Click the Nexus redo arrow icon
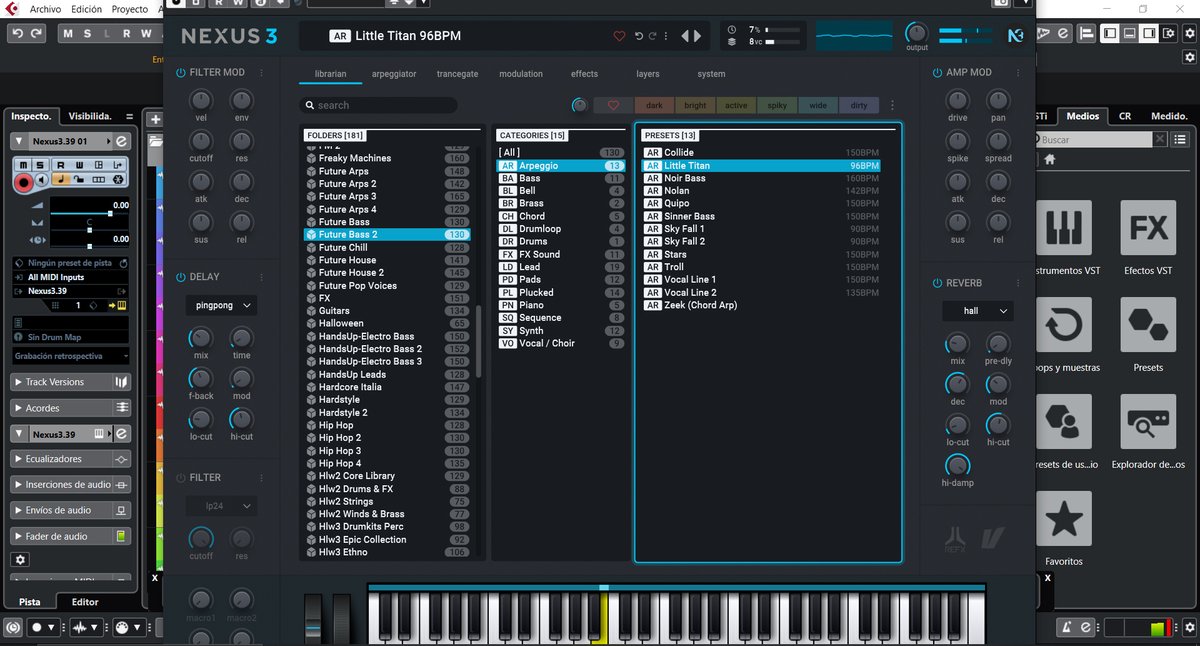This screenshot has width=1200, height=646. coord(653,36)
